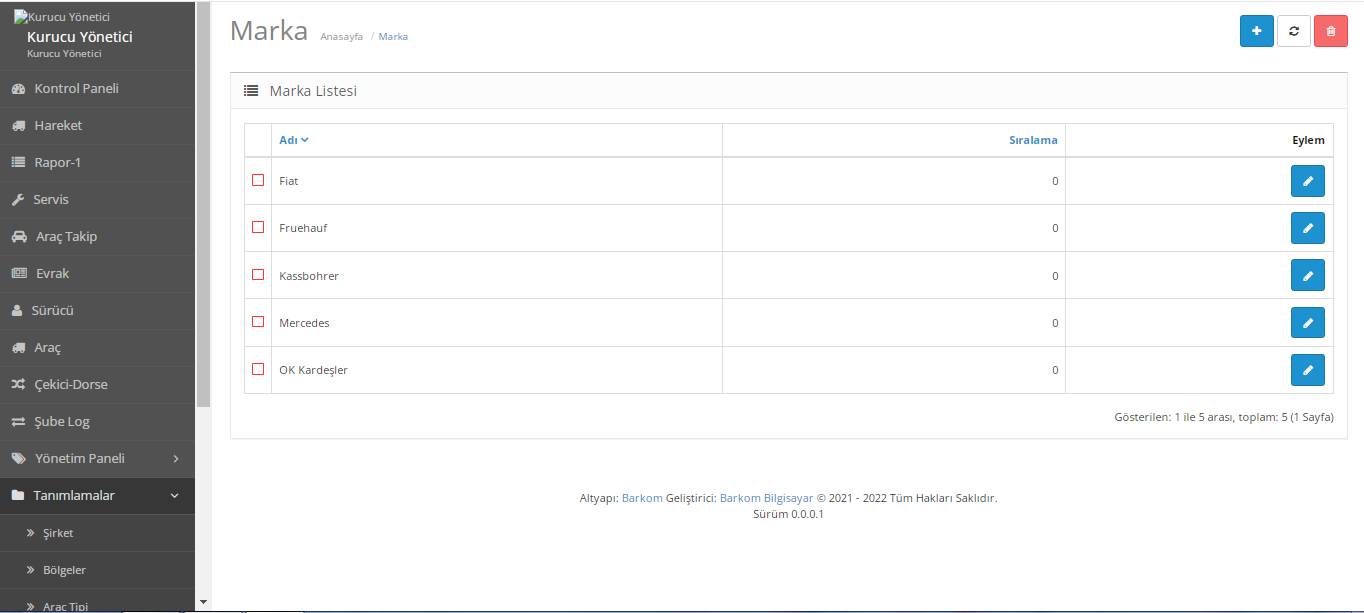Tick the OK Kardeşler row checkbox
The height and width of the screenshot is (613, 1364).
point(258,369)
